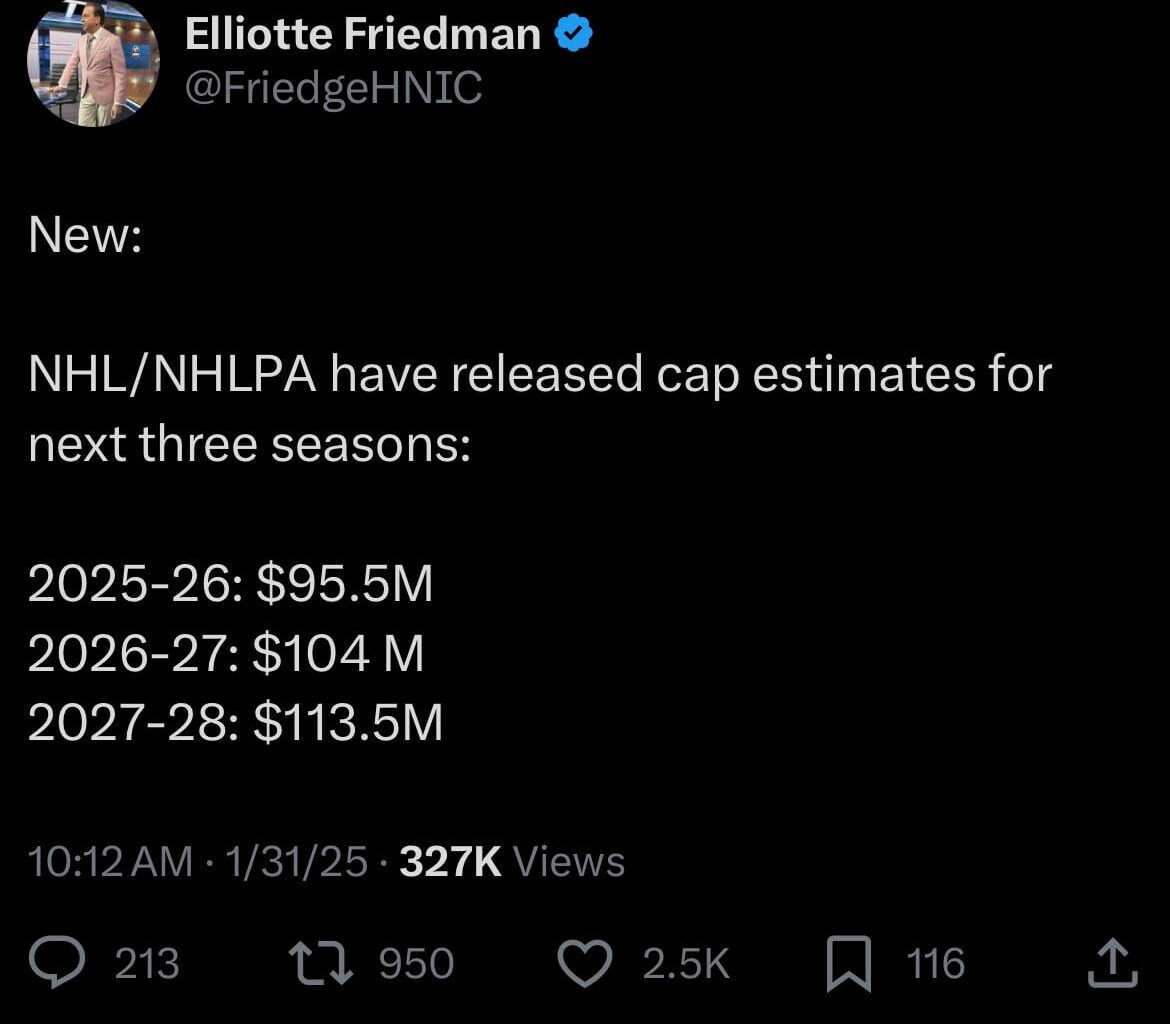Click the 116 bookmarks count

[934, 963]
